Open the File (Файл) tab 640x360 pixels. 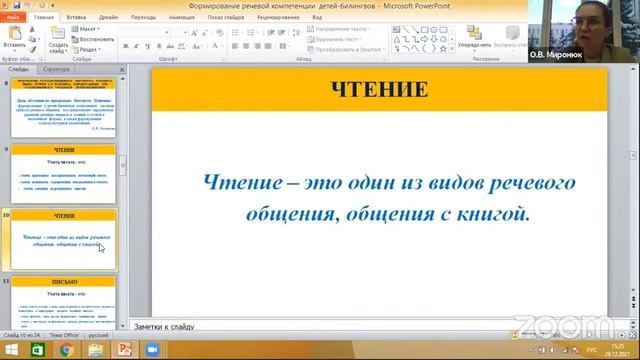[x=13, y=18]
